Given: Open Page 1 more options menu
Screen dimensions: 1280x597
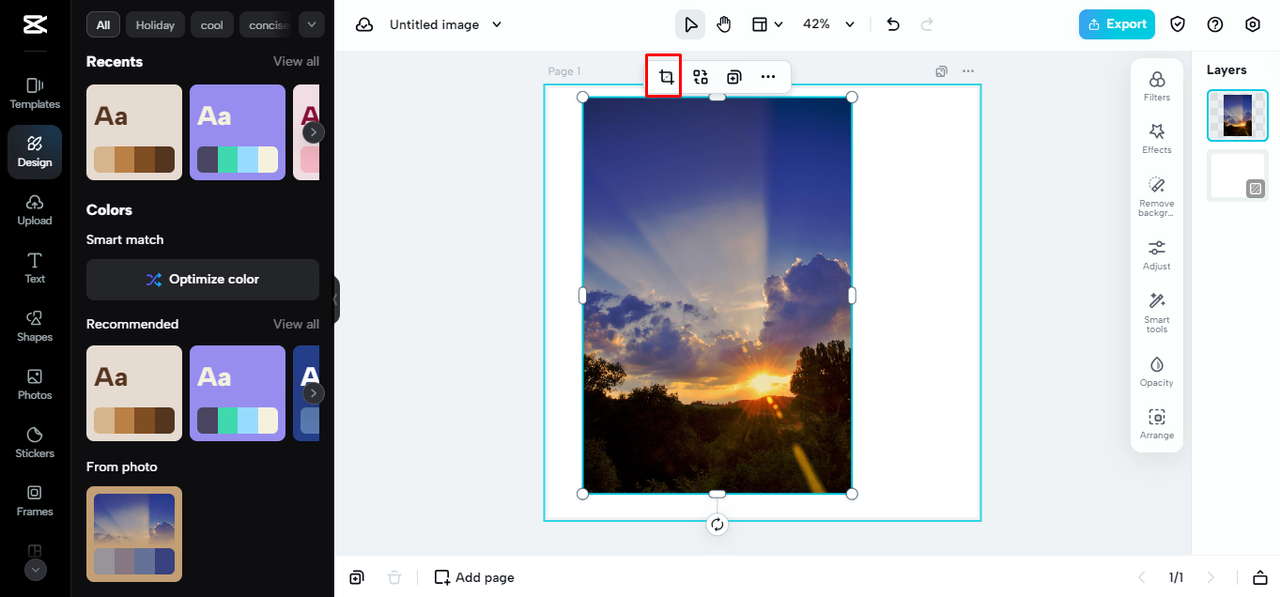Looking at the screenshot, I should (968, 72).
